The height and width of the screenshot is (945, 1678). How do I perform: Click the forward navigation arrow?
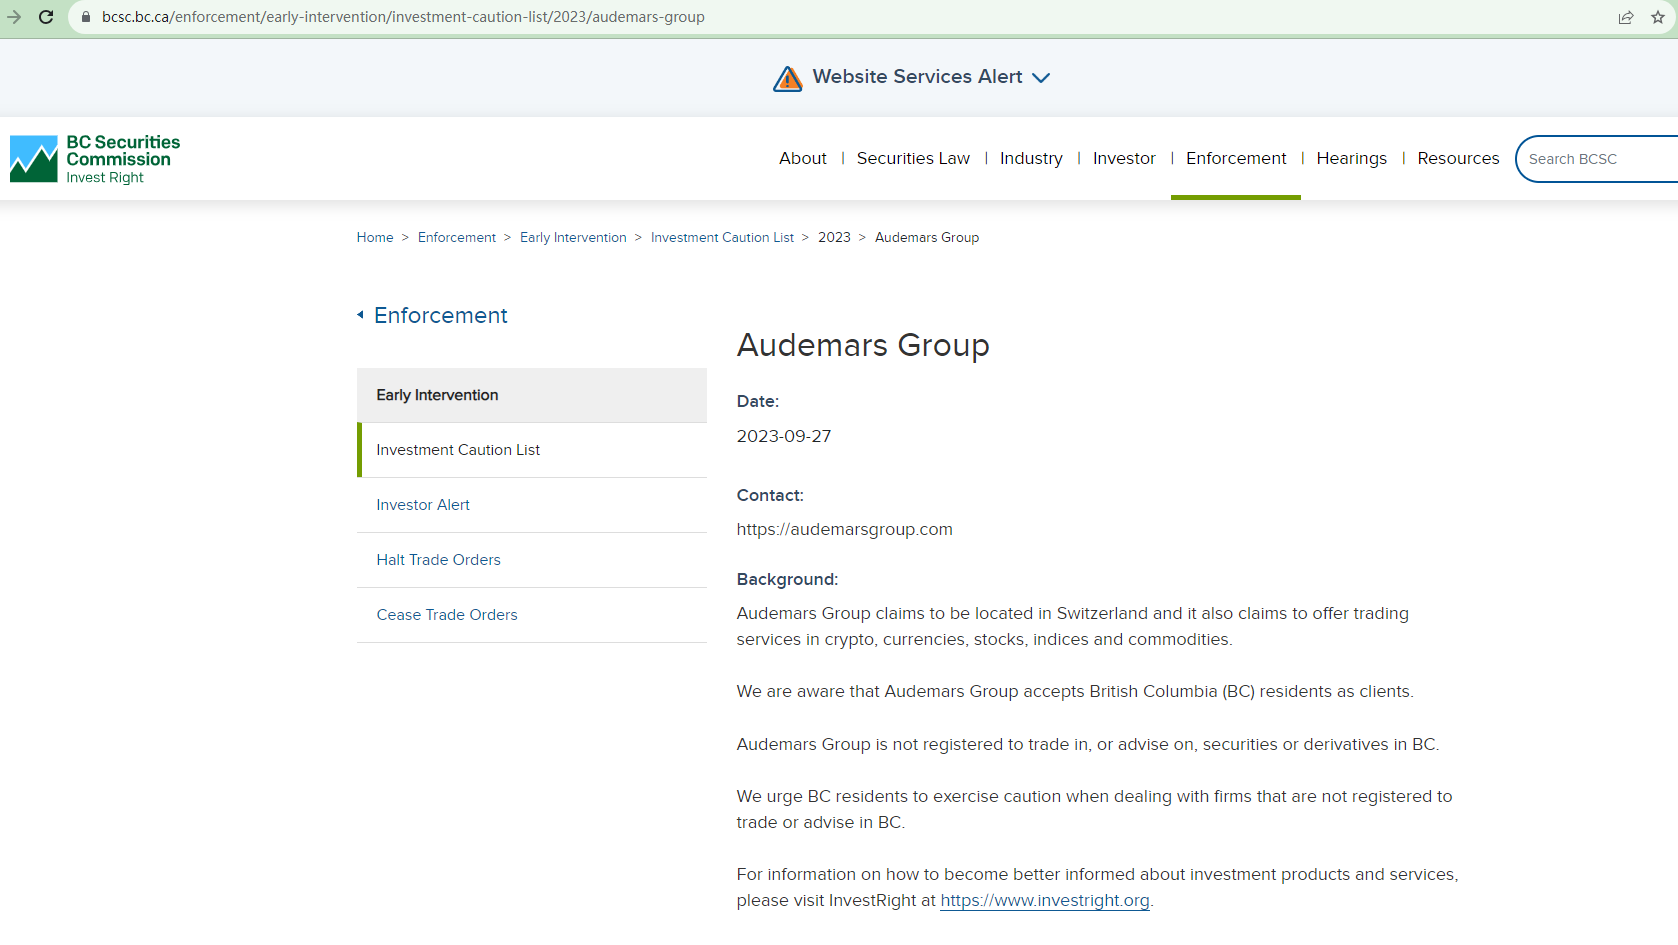14,17
